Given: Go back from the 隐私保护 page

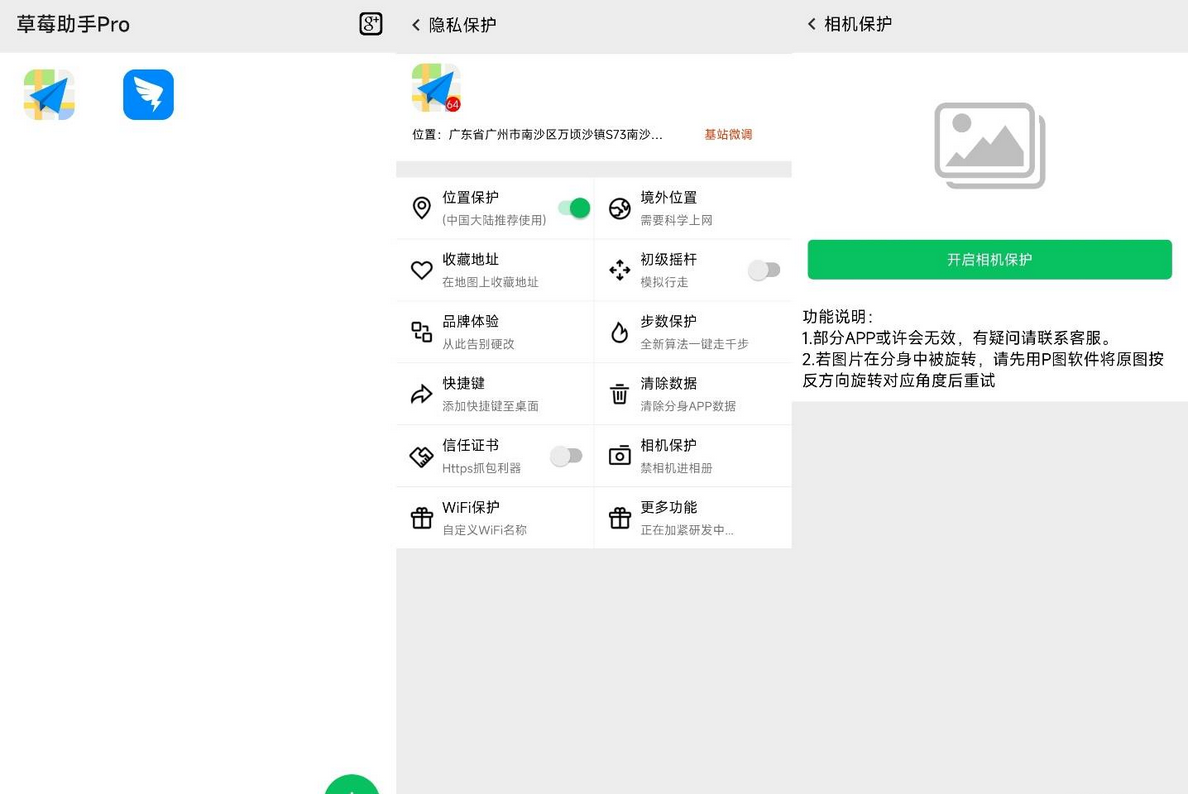Looking at the screenshot, I should tap(416, 24).
